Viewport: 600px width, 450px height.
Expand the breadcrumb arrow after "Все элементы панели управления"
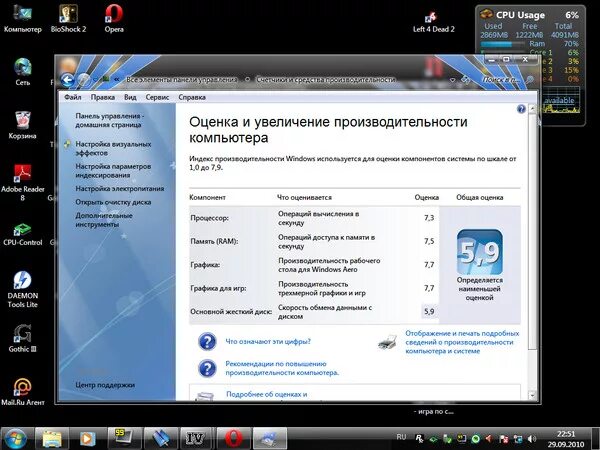click(x=248, y=80)
